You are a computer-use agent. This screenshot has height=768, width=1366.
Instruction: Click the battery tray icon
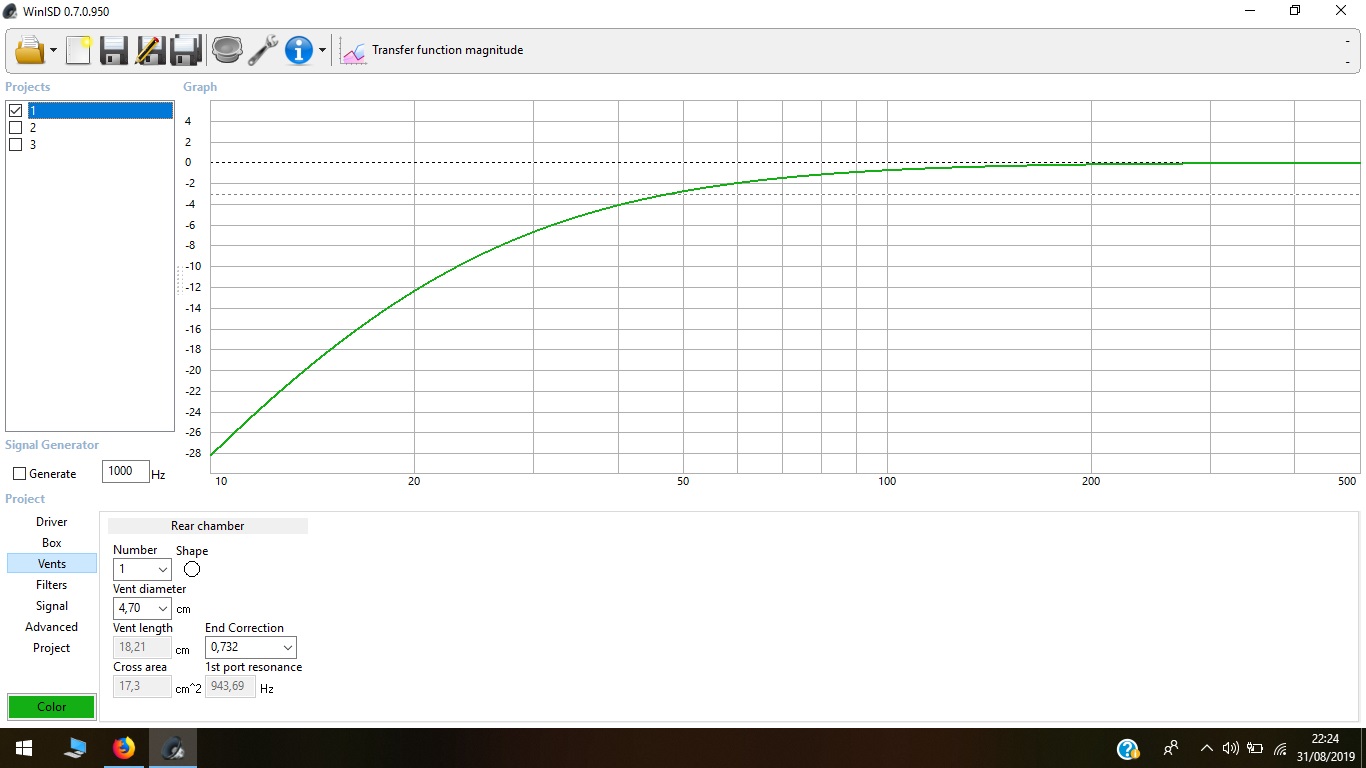coord(1255,748)
